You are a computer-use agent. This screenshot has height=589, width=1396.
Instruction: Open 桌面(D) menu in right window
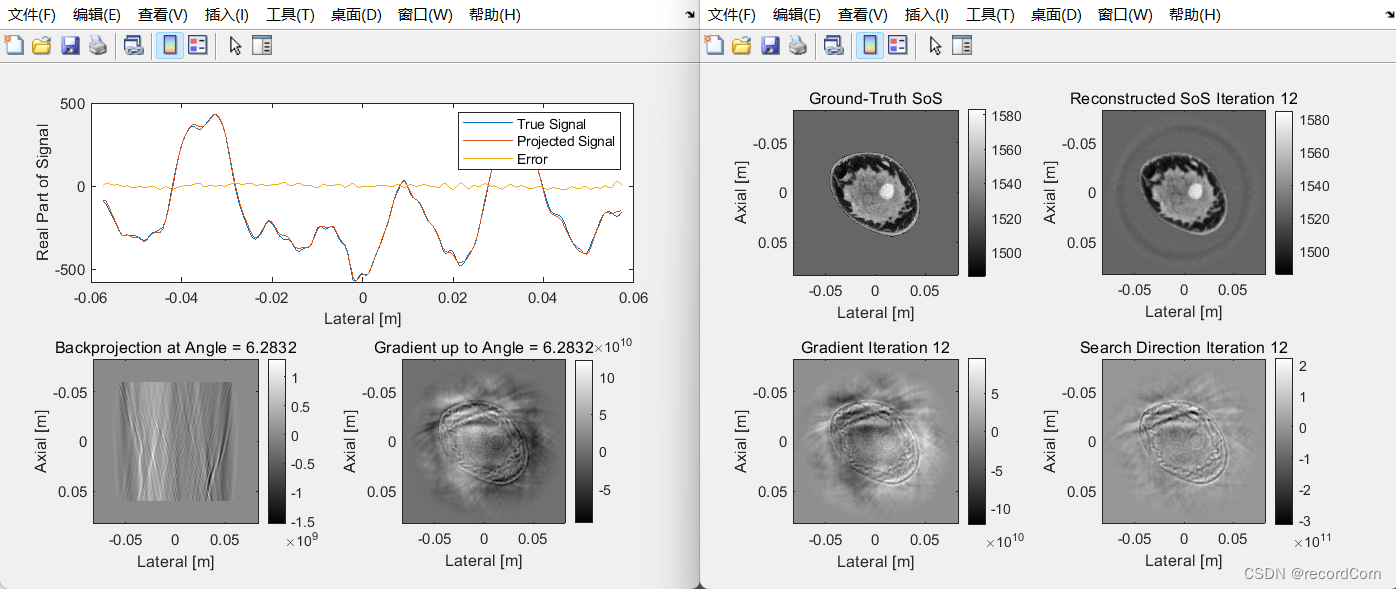click(1056, 15)
